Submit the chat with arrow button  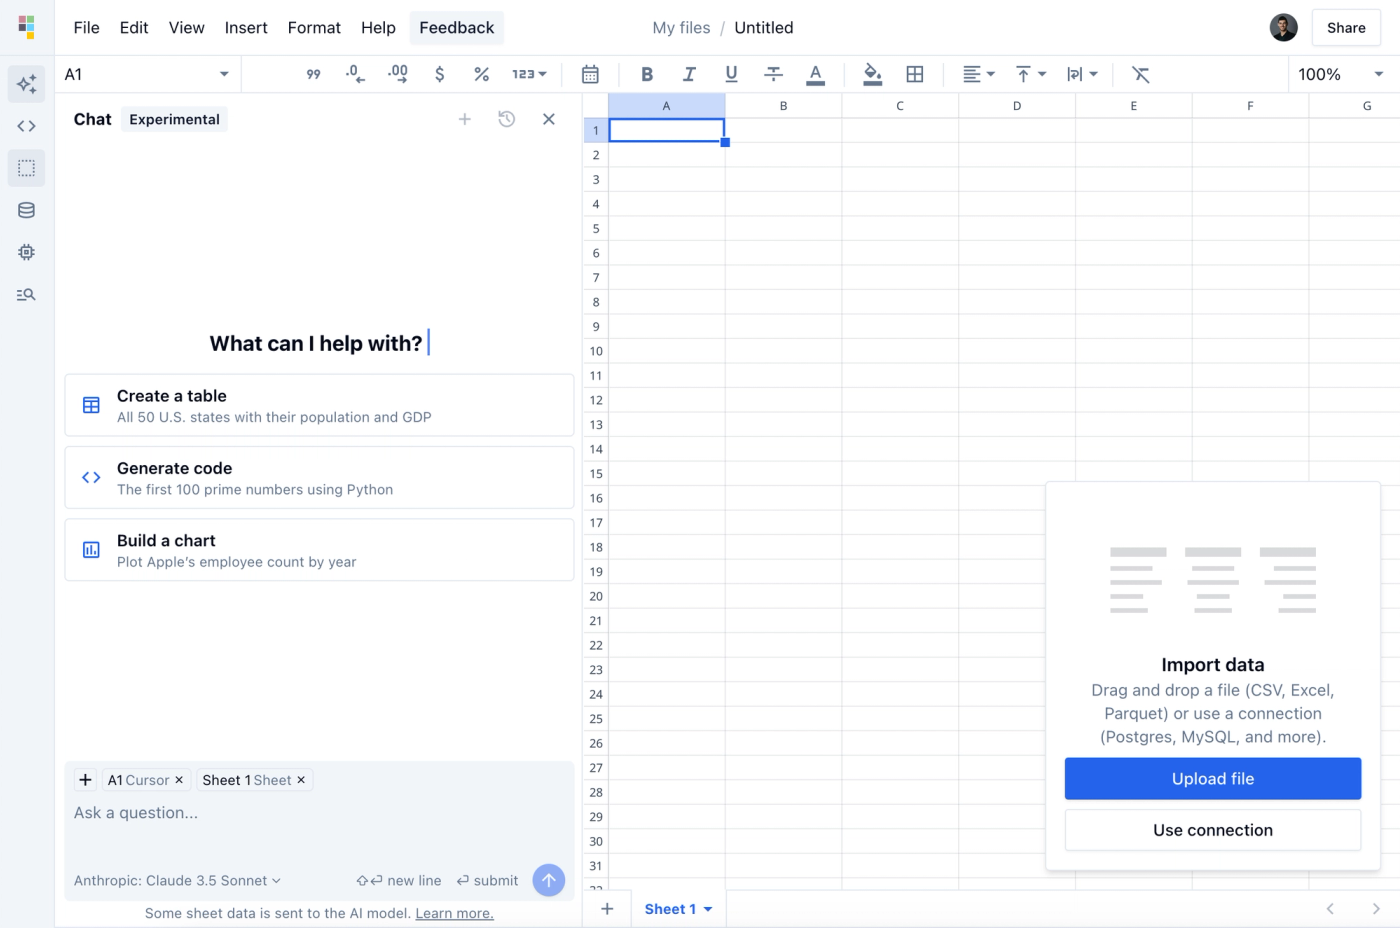[x=549, y=880]
